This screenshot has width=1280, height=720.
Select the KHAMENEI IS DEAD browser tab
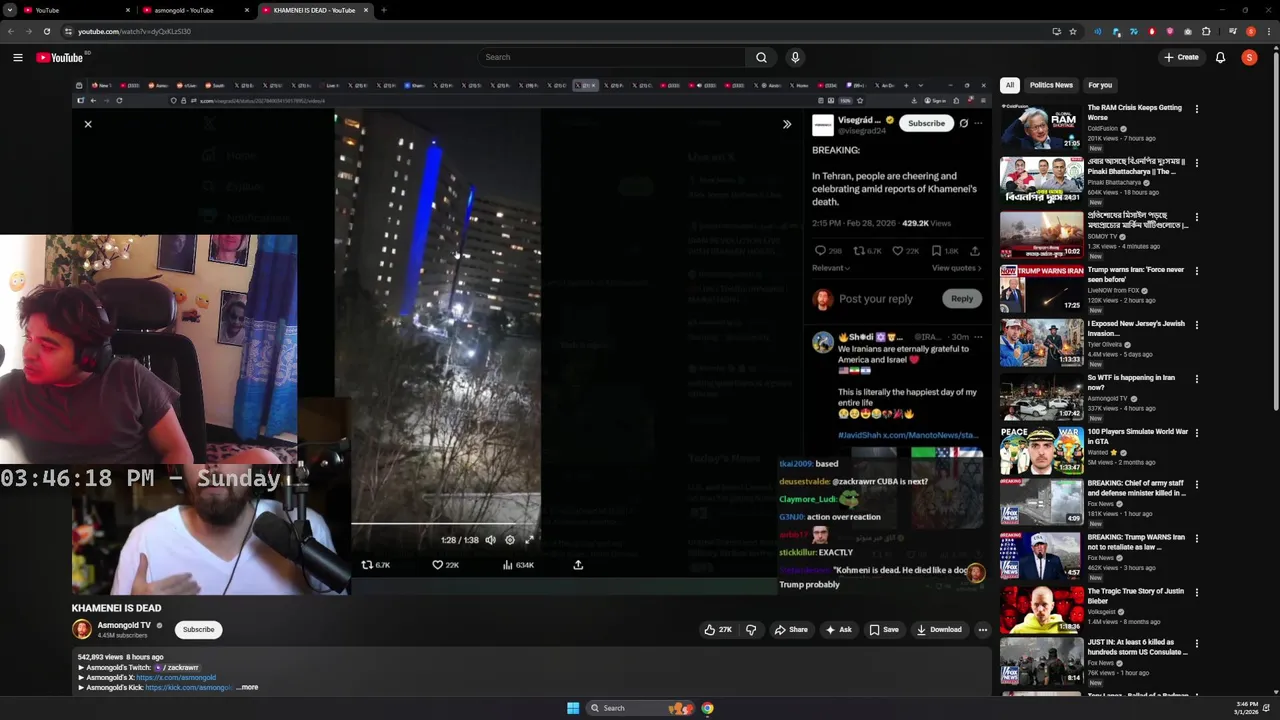click(x=315, y=10)
